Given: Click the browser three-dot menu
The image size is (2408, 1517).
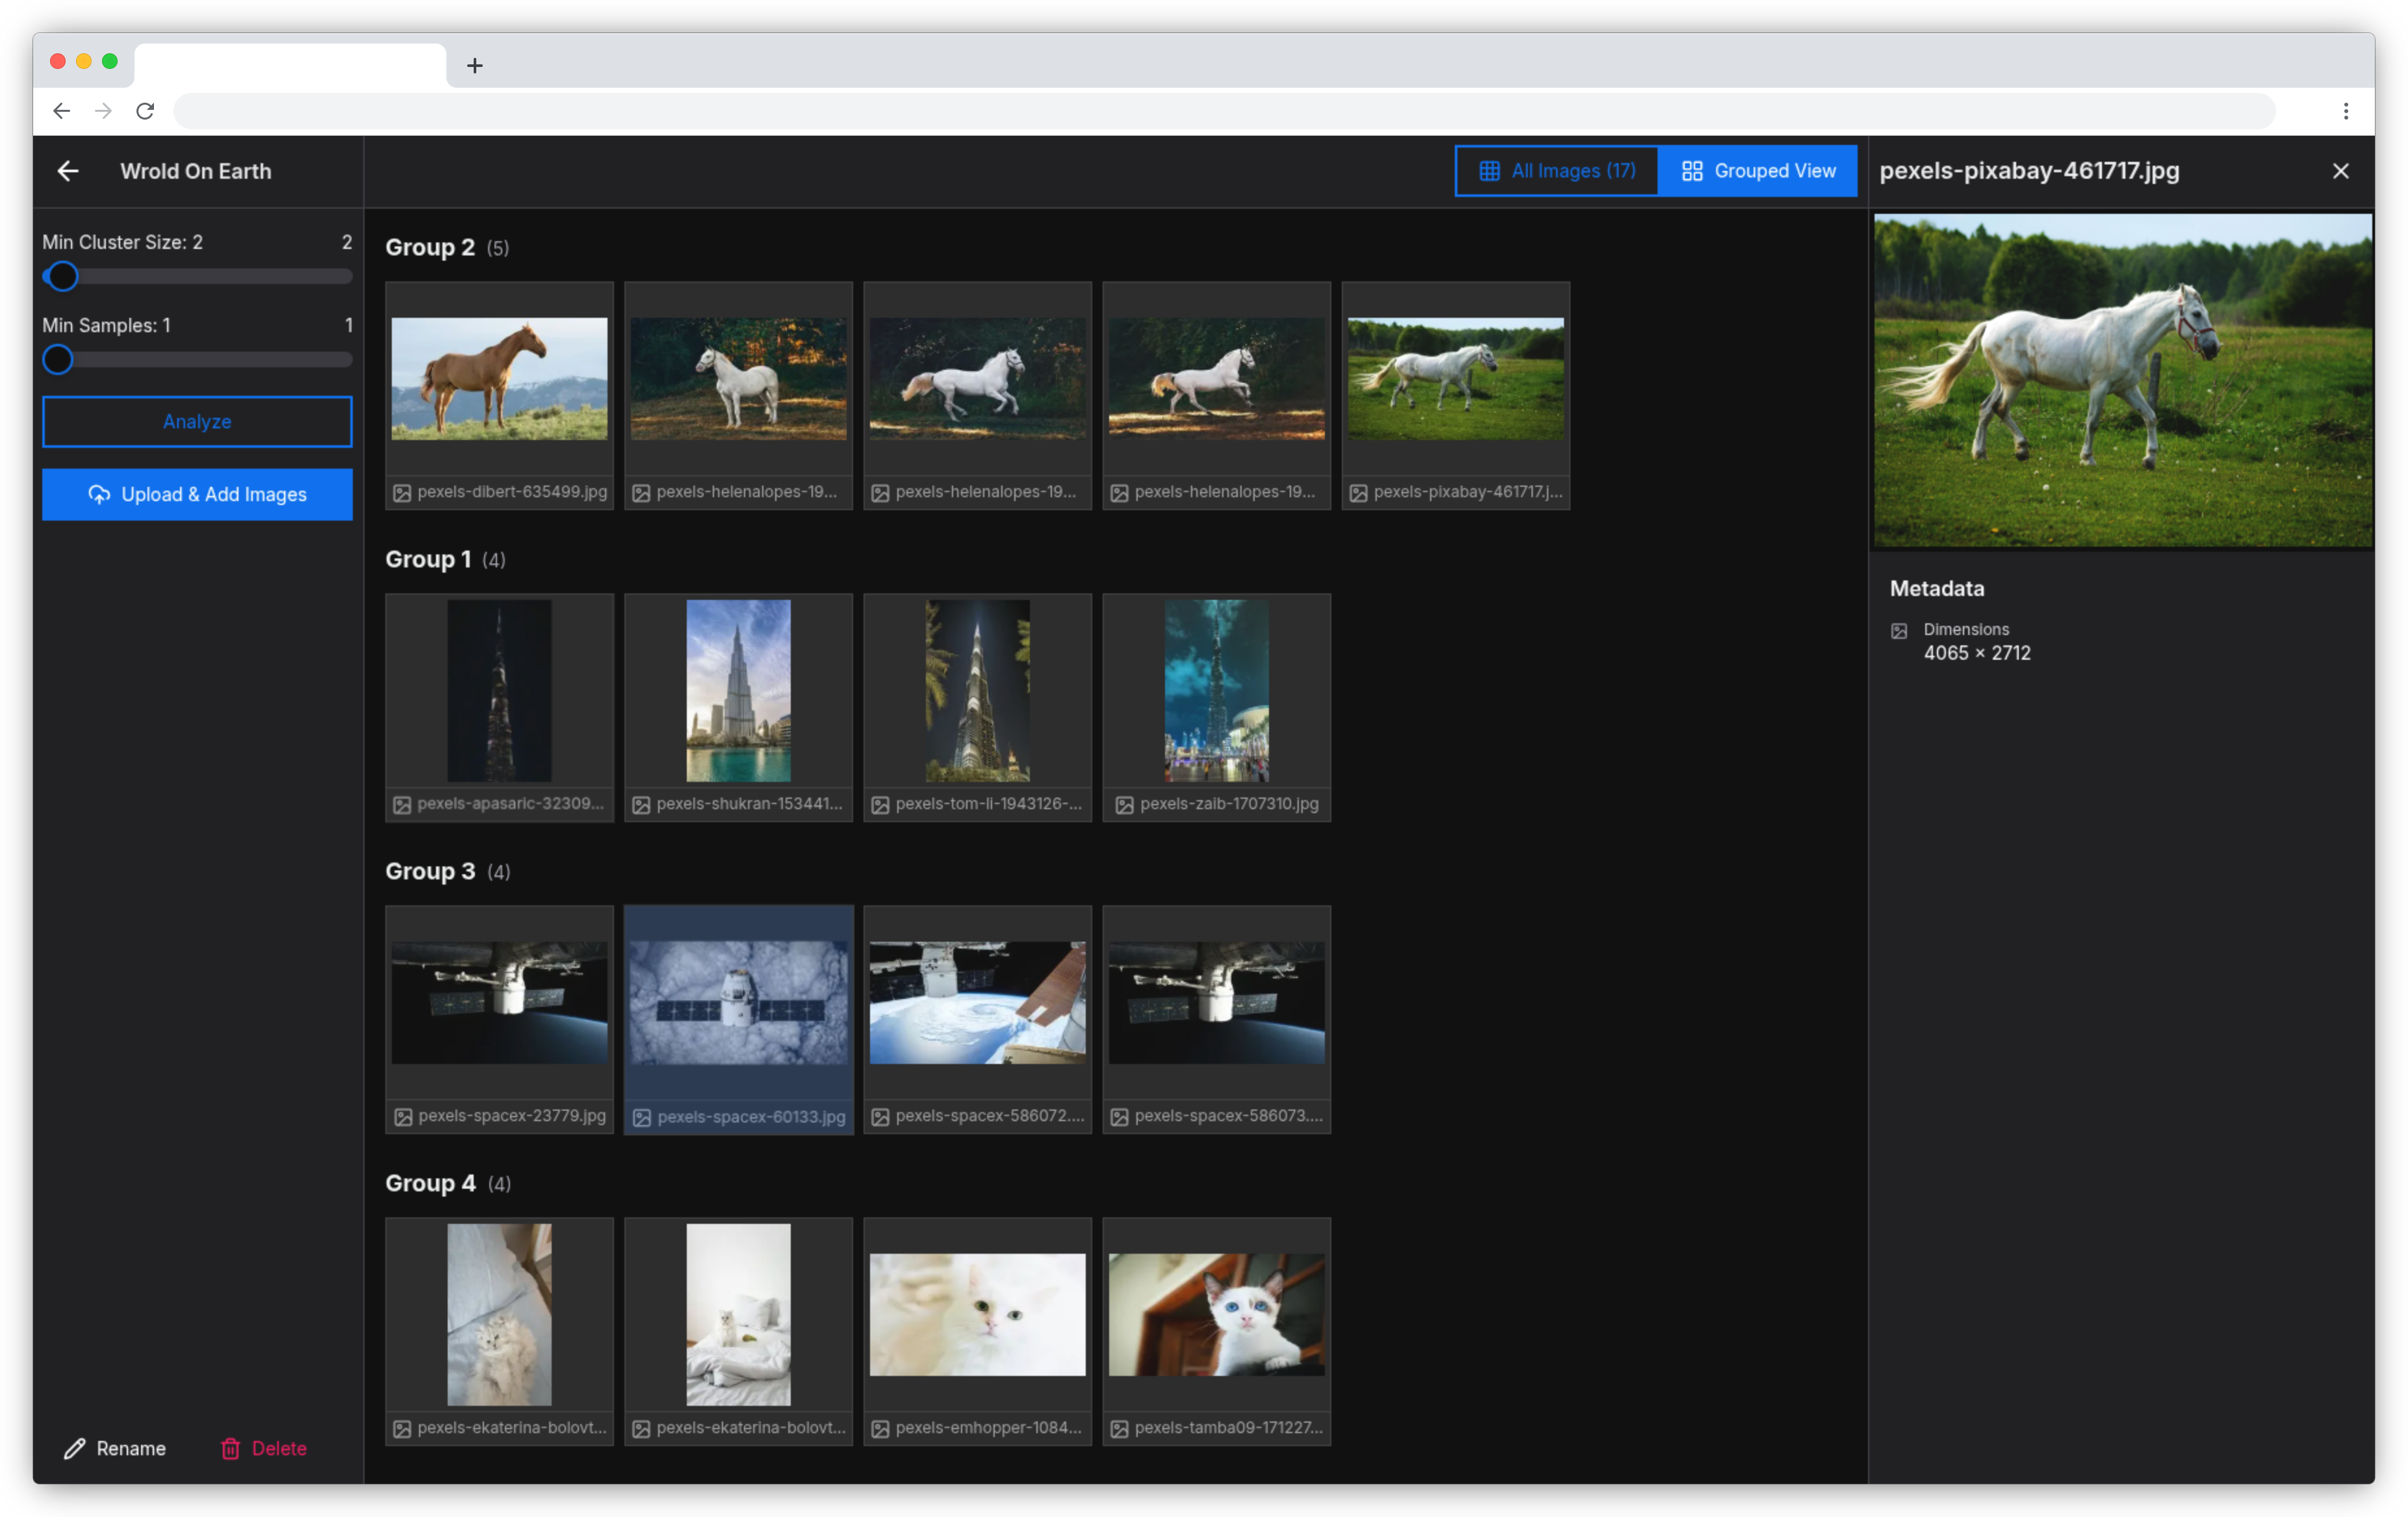Looking at the screenshot, I should pyautogui.click(x=2347, y=111).
